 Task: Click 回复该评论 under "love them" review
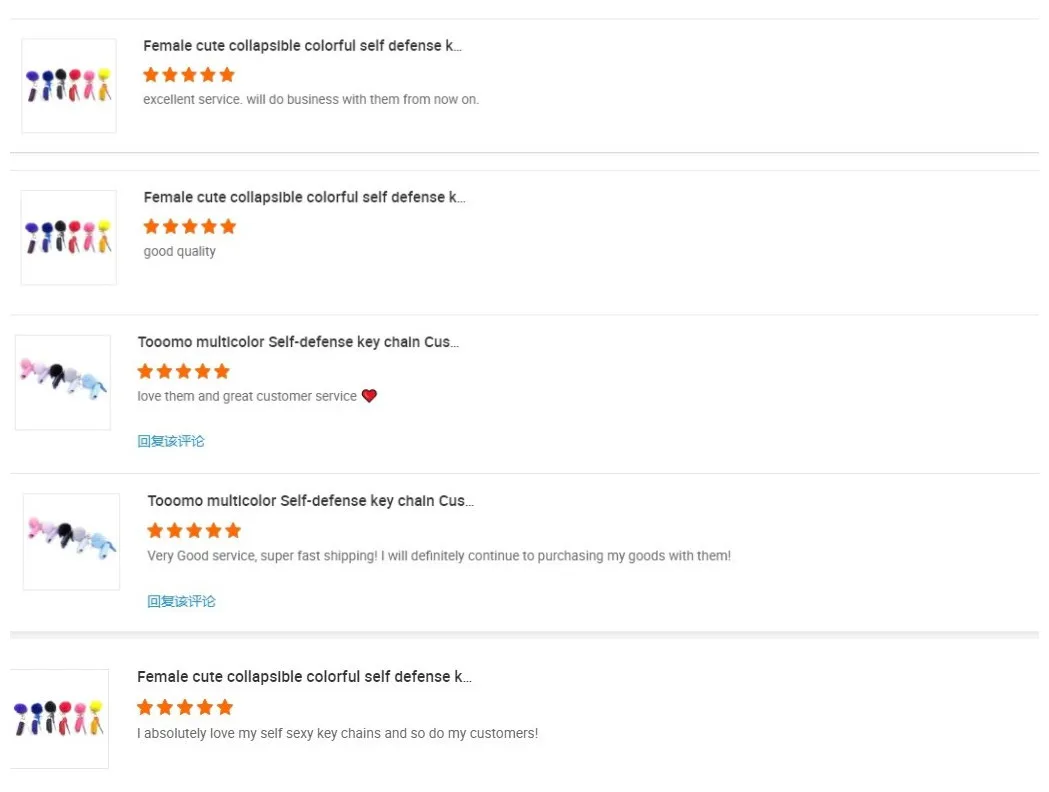click(171, 441)
